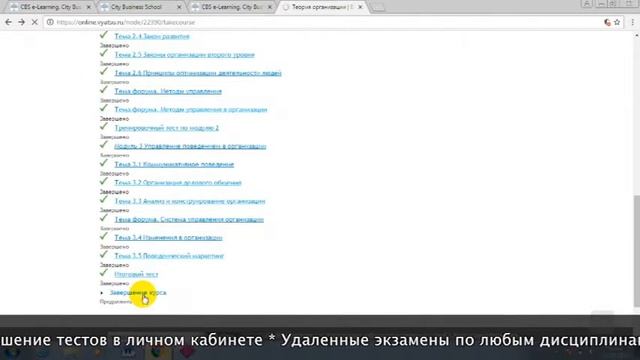Screen dimensions: 640x360
Task: Open a new browser tab
Action: point(378,7)
